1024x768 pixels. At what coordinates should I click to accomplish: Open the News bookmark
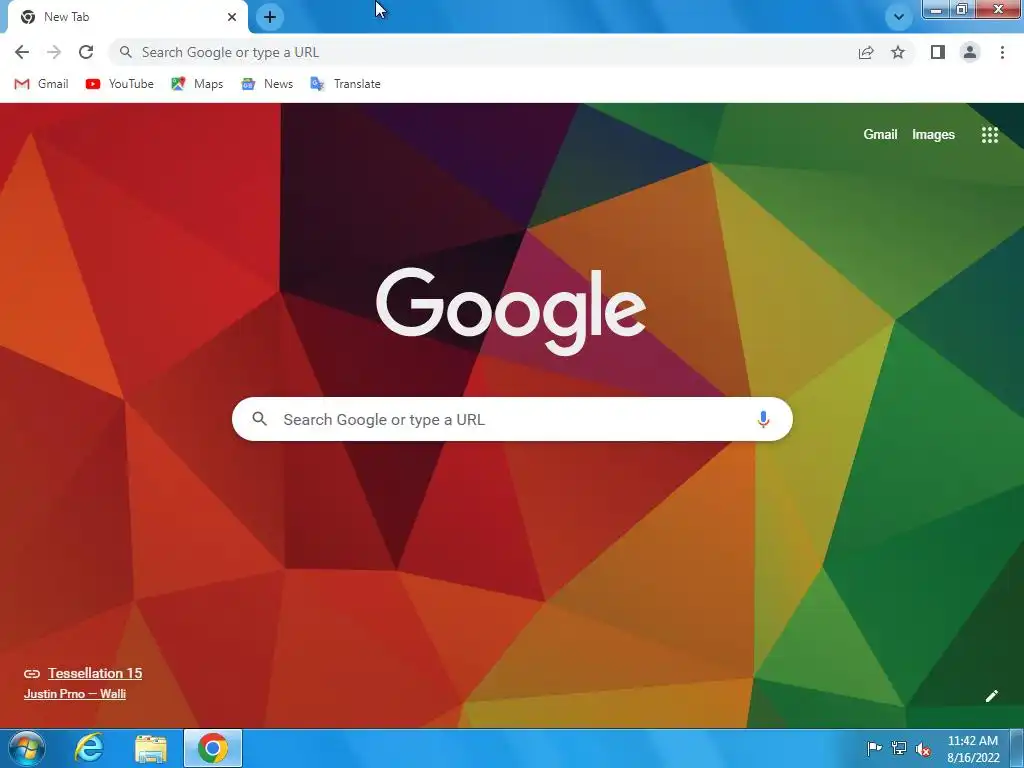[x=267, y=84]
